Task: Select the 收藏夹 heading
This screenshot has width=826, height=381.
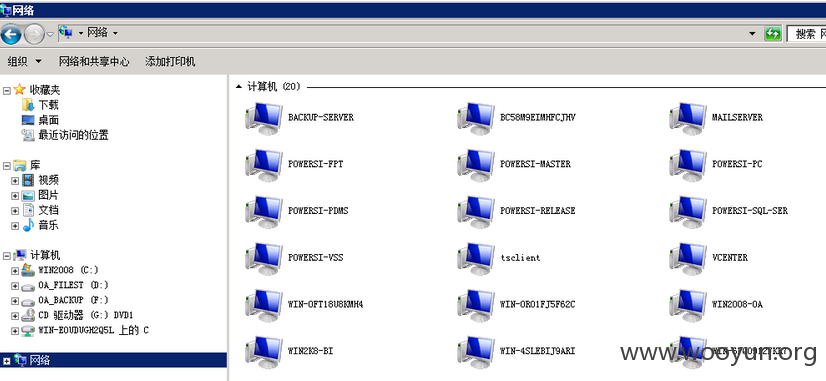Action: click(x=44, y=90)
